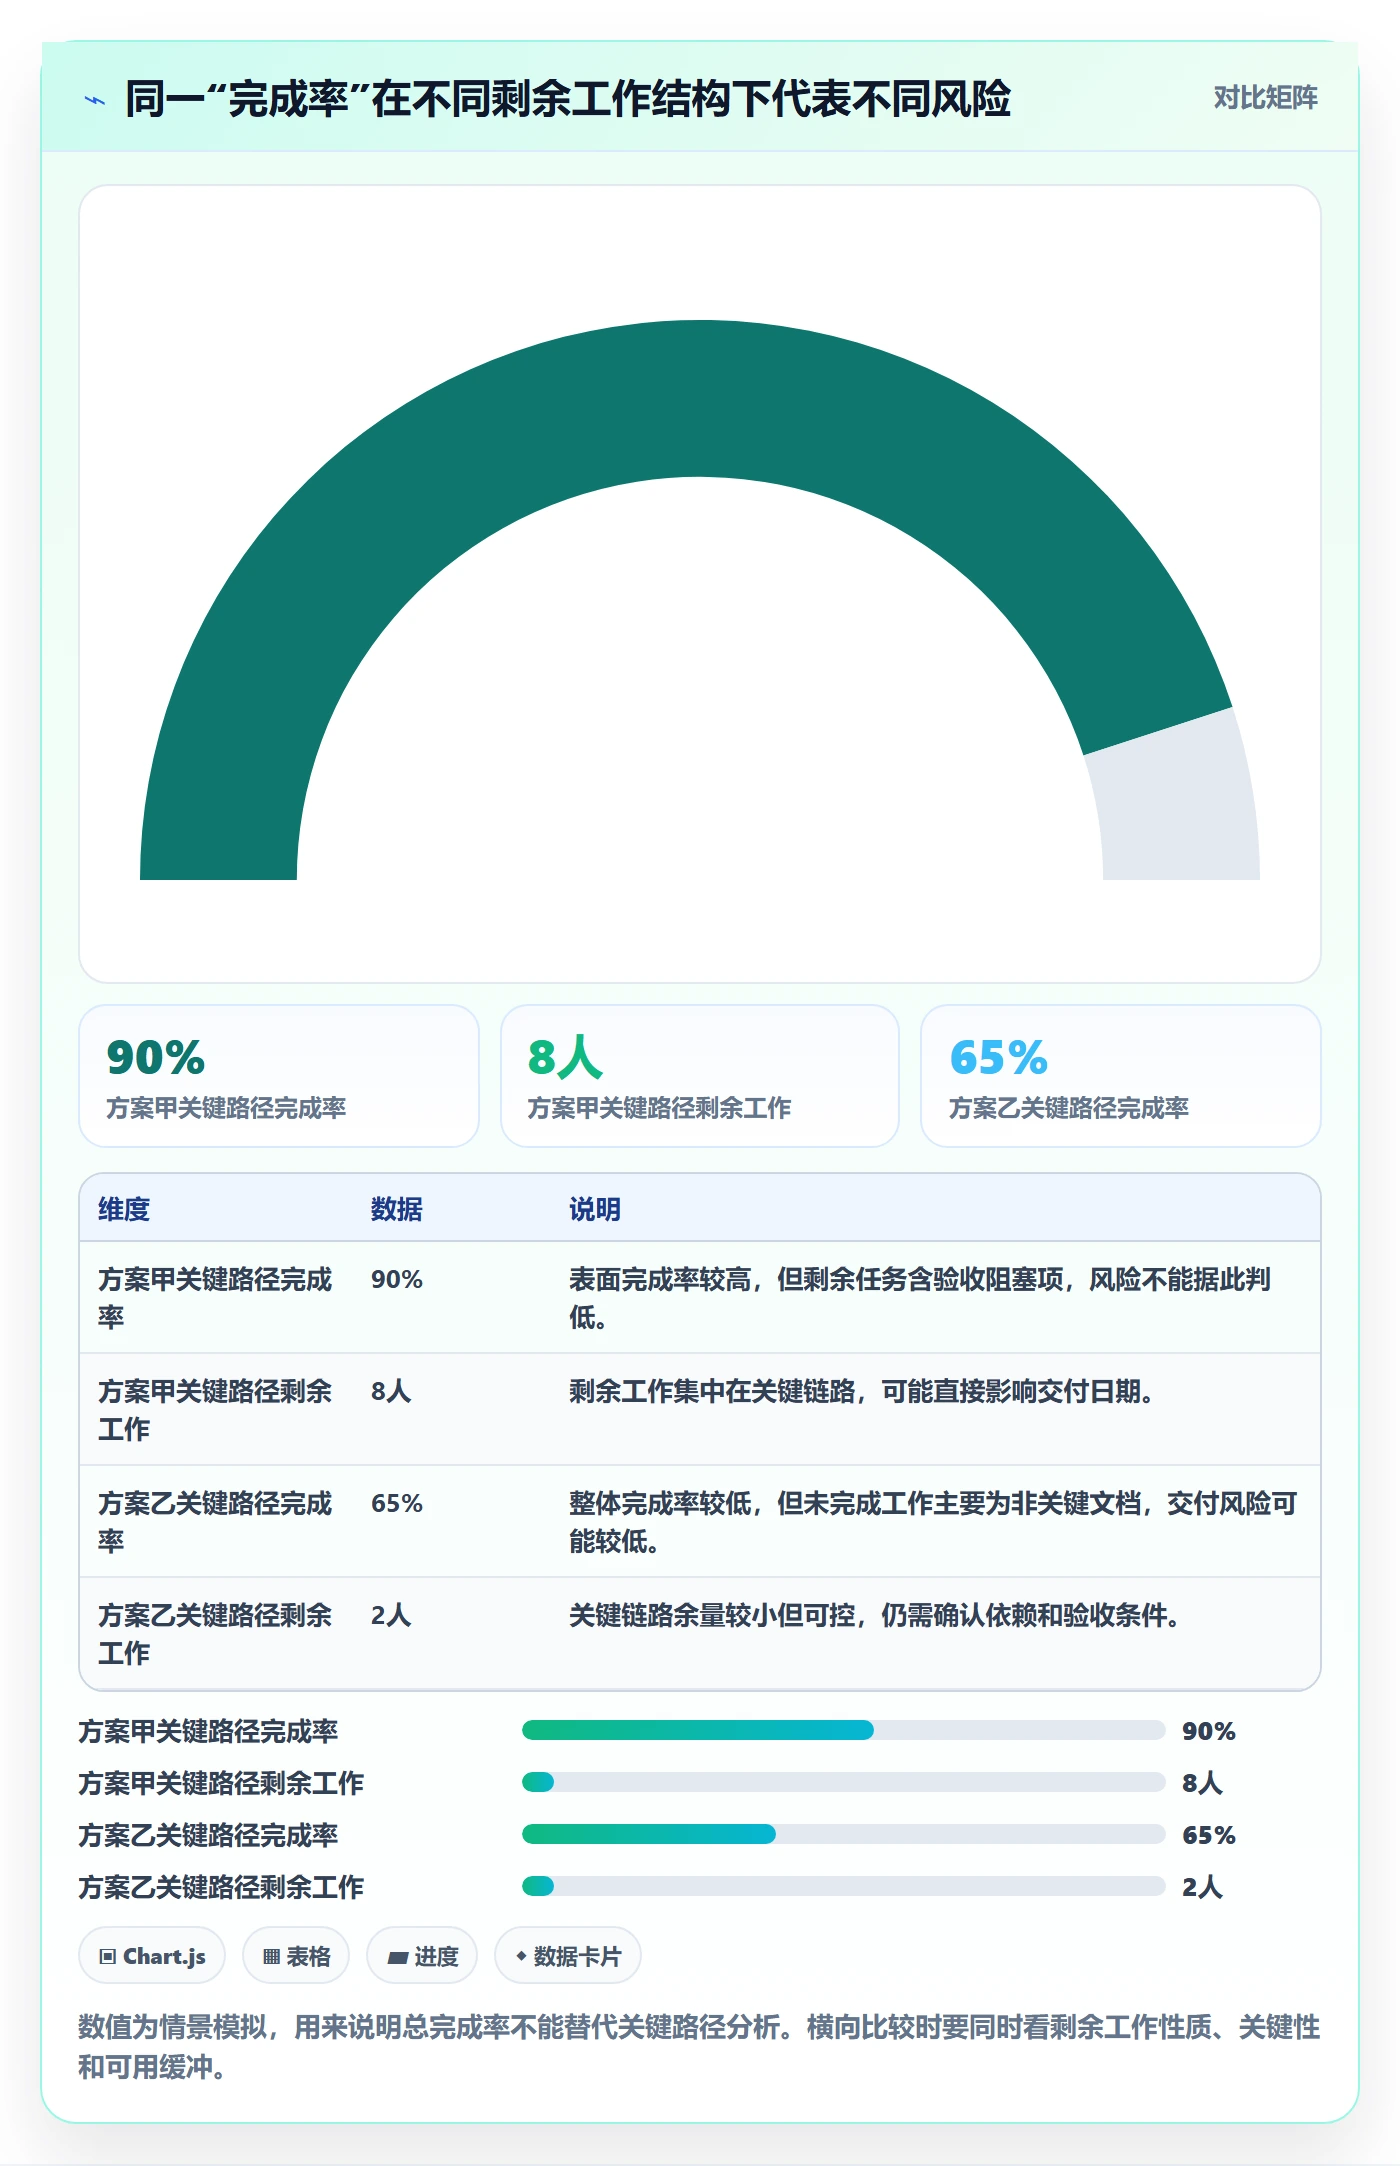Click the 进度 tag chip

point(422,1955)
